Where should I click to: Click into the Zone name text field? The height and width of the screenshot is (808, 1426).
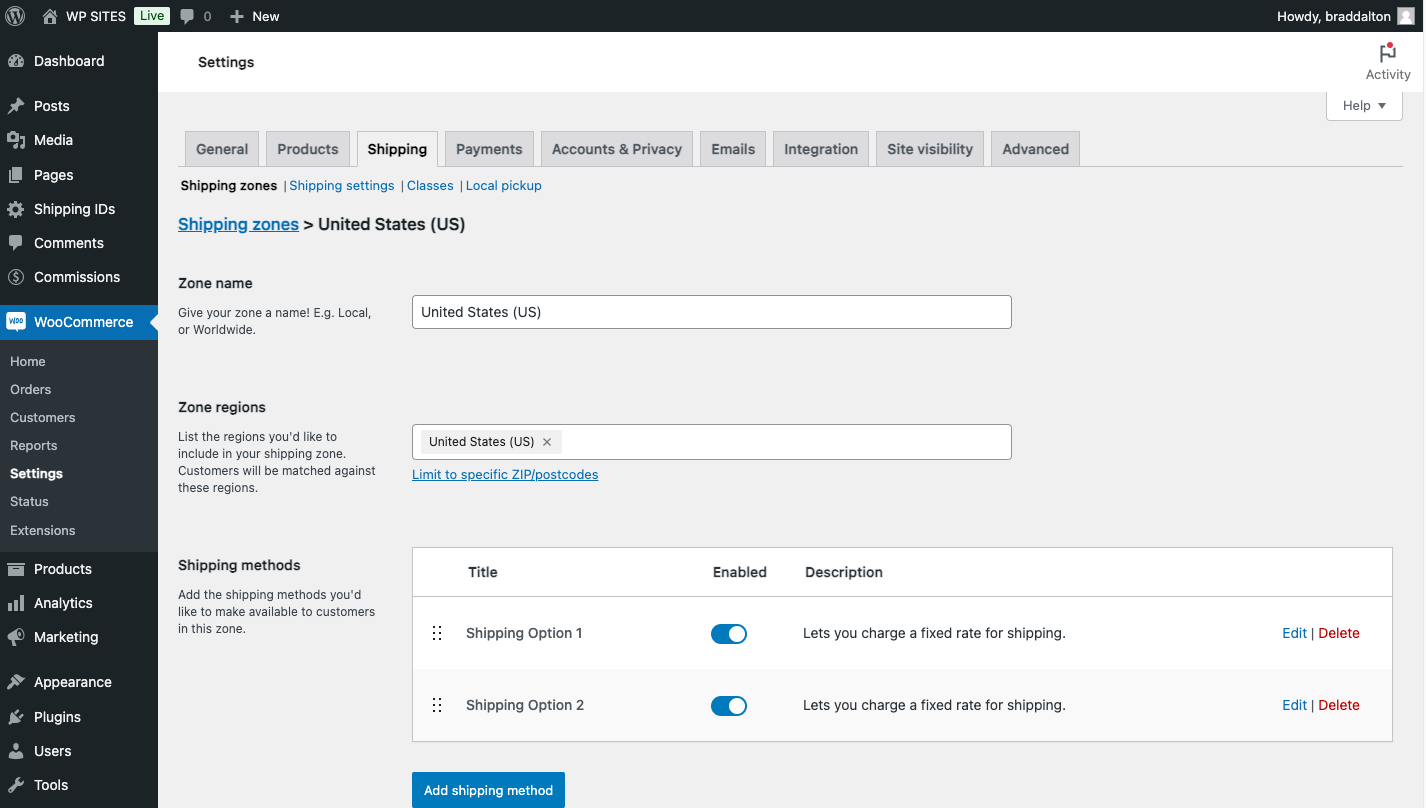[x=711, y=312]
